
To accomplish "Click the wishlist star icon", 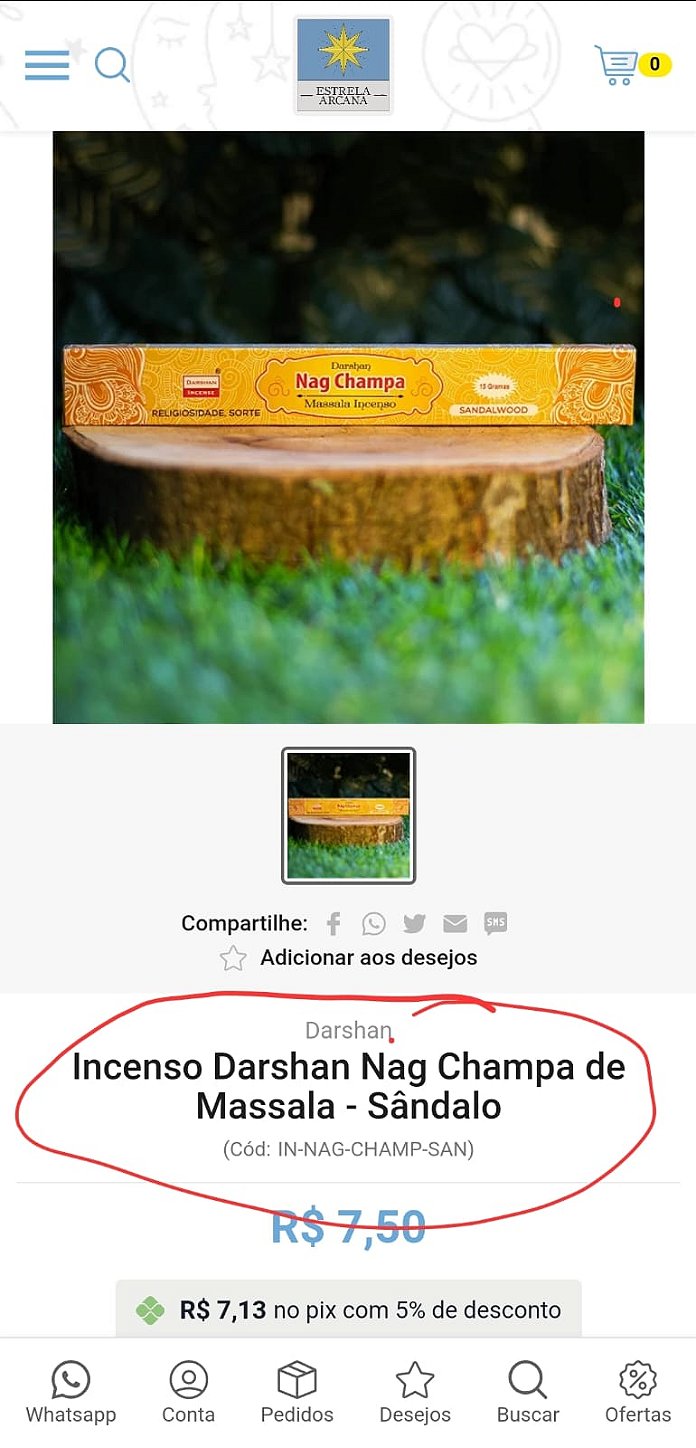I will click(233, 958).
